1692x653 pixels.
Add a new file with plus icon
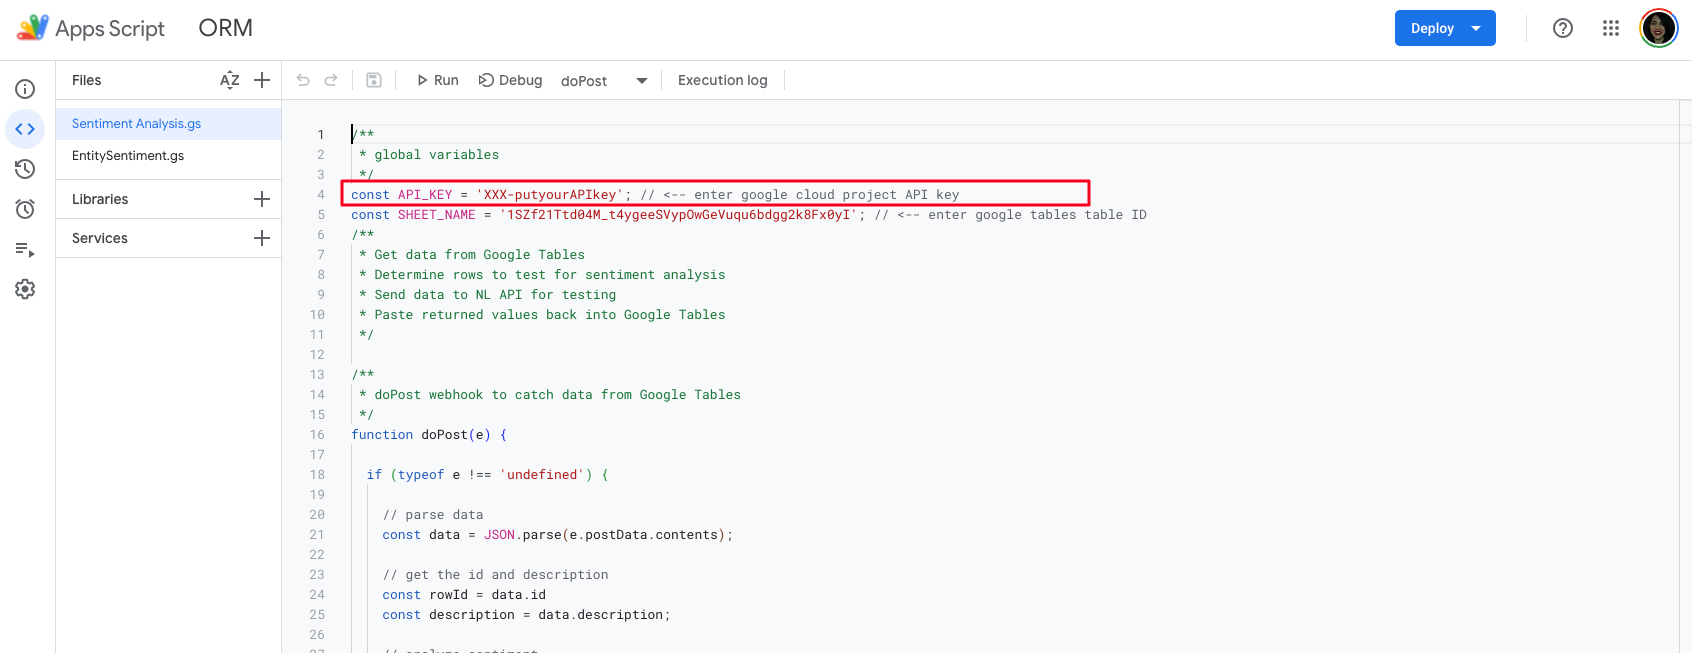click(x=262, y=80)
